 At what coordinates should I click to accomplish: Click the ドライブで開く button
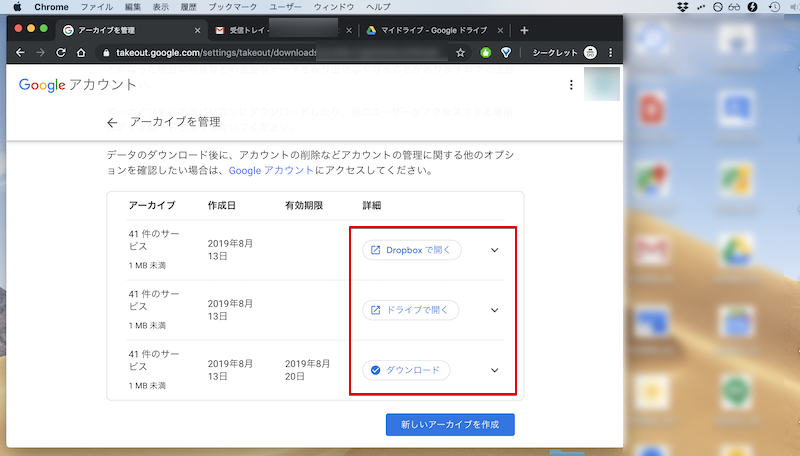coord(410,310)
